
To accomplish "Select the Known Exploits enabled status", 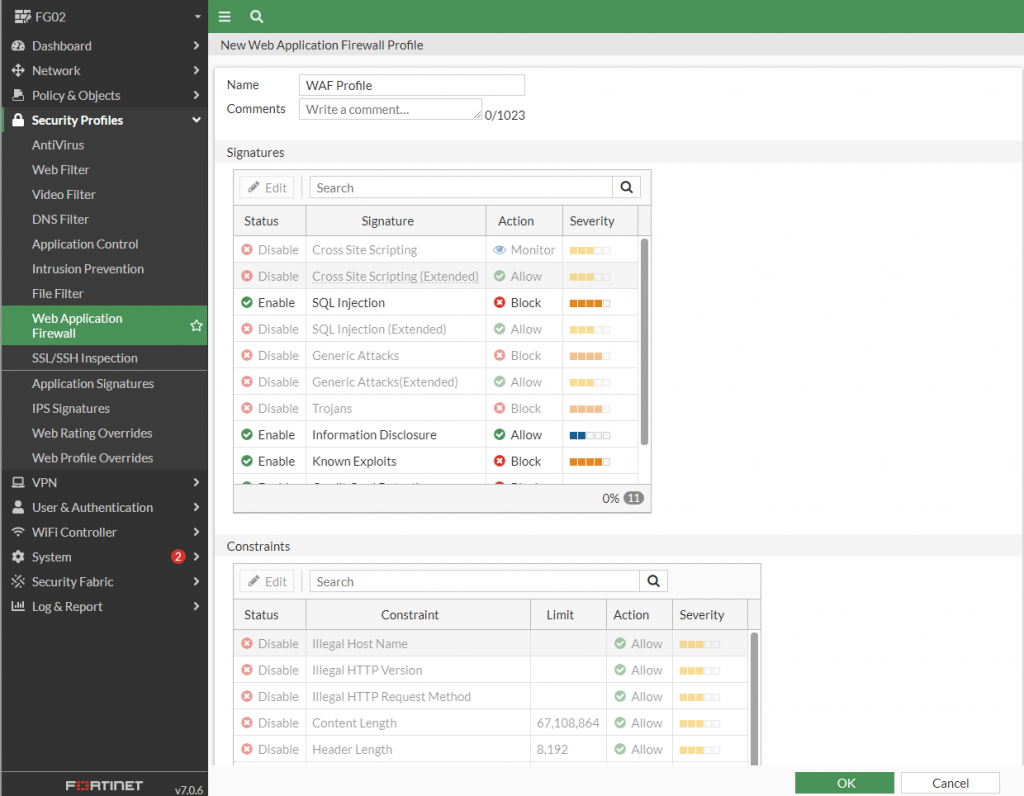I will coord(269,461).
